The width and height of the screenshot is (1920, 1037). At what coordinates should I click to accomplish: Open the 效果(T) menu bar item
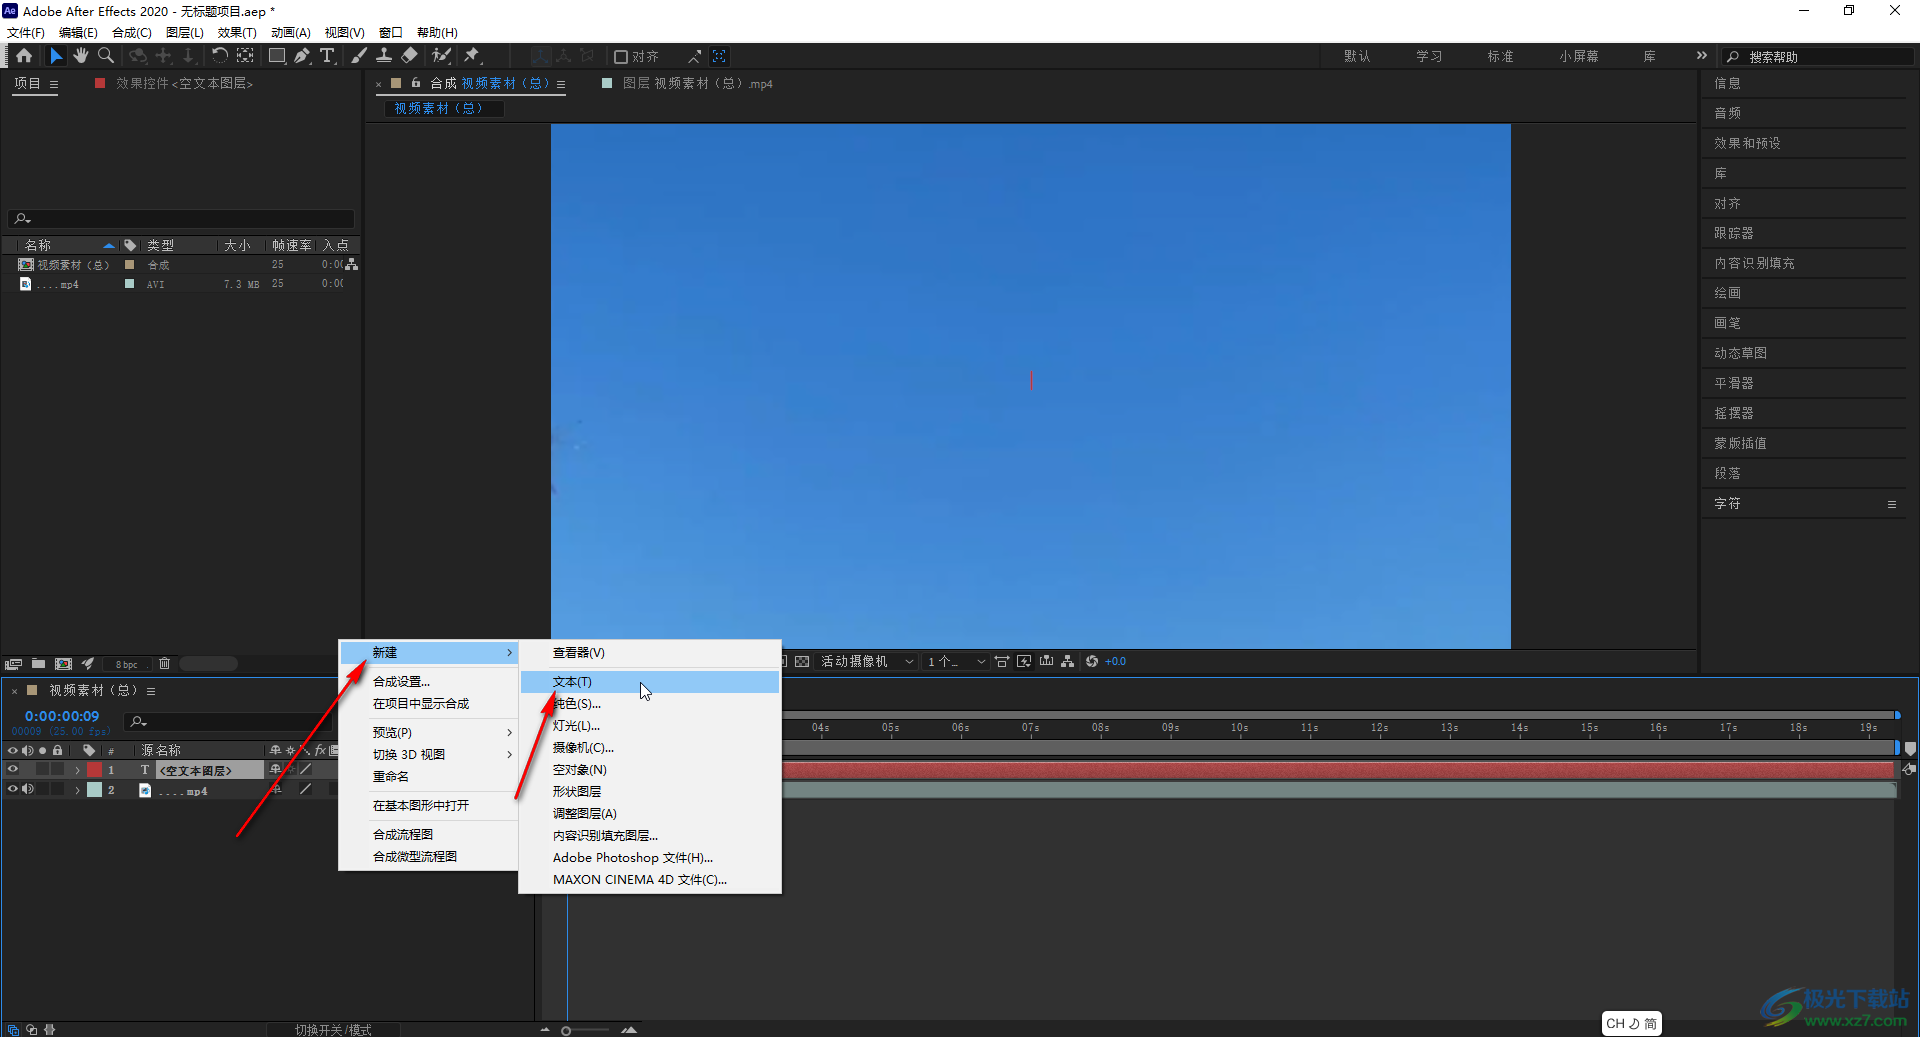point(237,33)
